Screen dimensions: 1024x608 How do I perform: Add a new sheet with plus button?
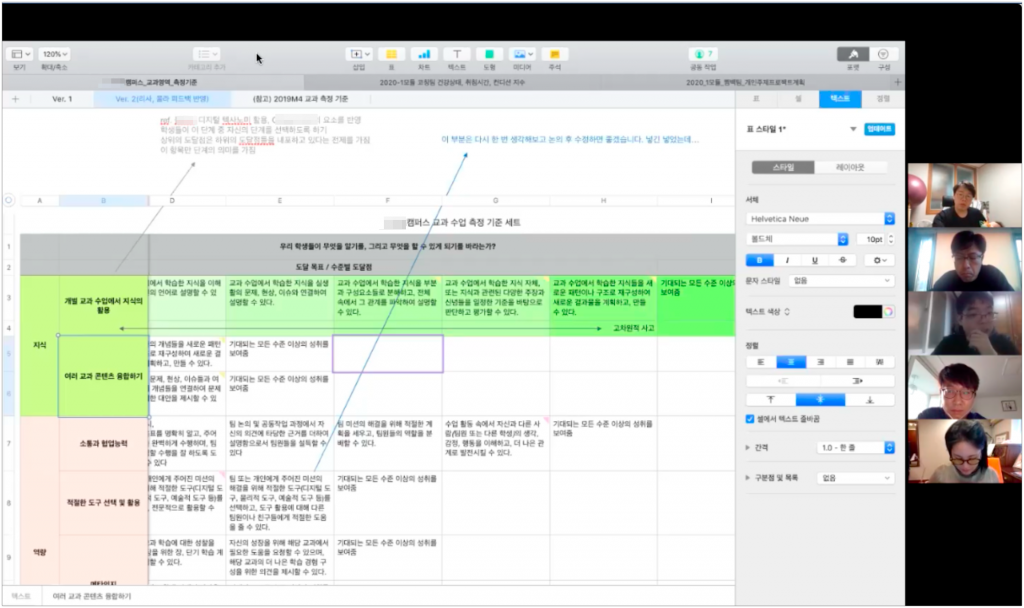15,99
